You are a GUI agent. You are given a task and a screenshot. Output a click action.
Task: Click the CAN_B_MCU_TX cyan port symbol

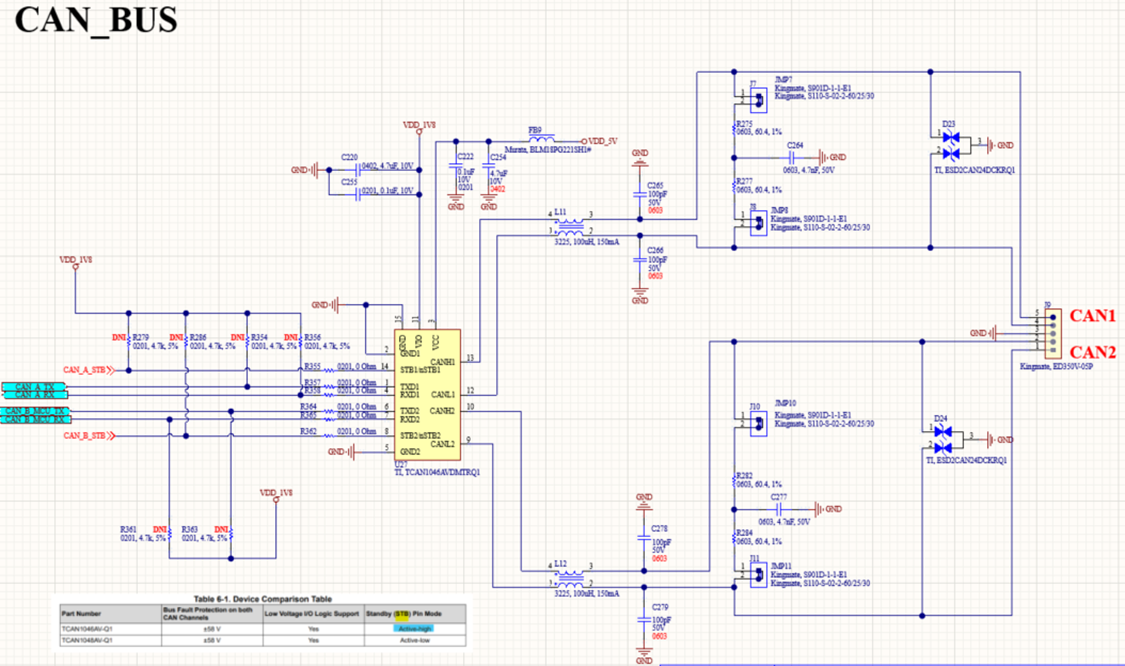pyautogui.click(x=34, y=411)
